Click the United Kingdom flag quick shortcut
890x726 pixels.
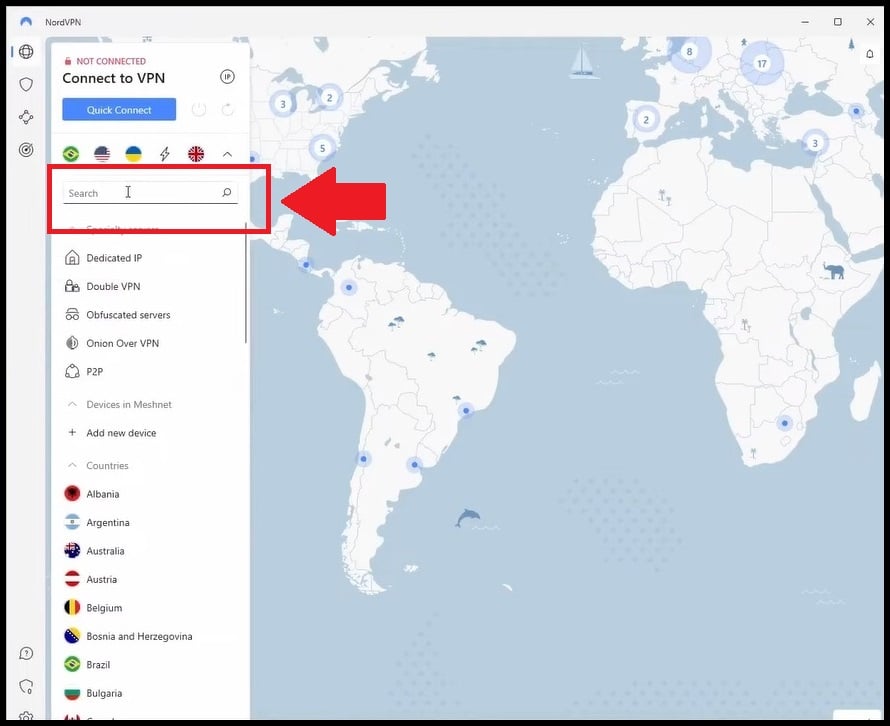coord(196,154)
